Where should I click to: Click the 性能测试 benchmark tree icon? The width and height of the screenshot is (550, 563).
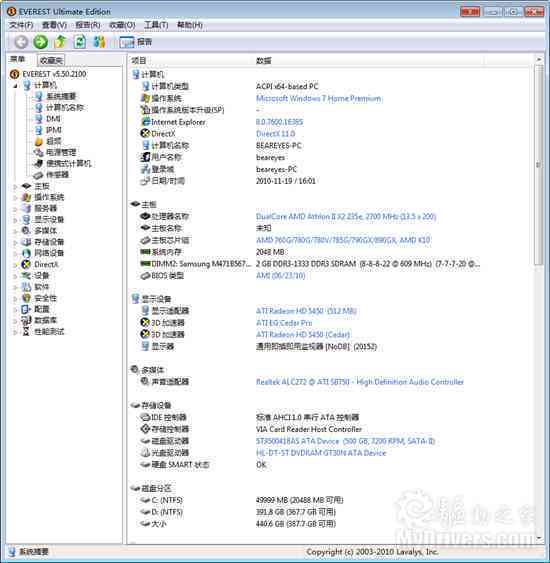tap(26, 332)
